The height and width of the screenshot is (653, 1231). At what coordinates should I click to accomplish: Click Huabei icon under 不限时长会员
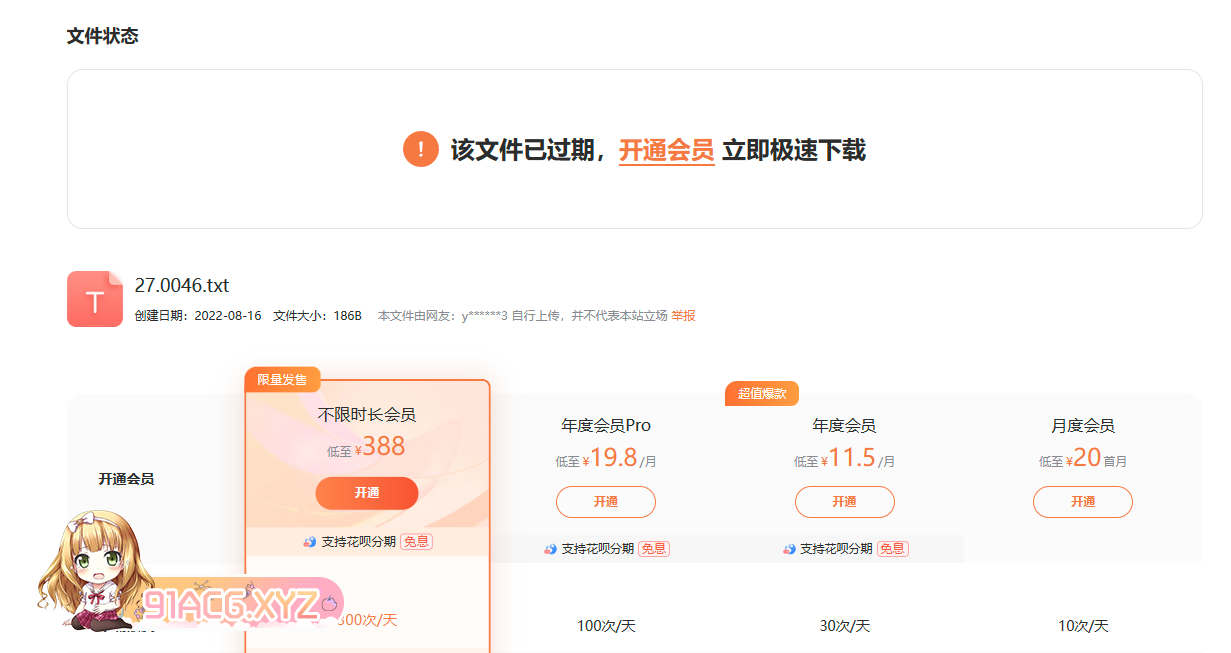[310, 542]
